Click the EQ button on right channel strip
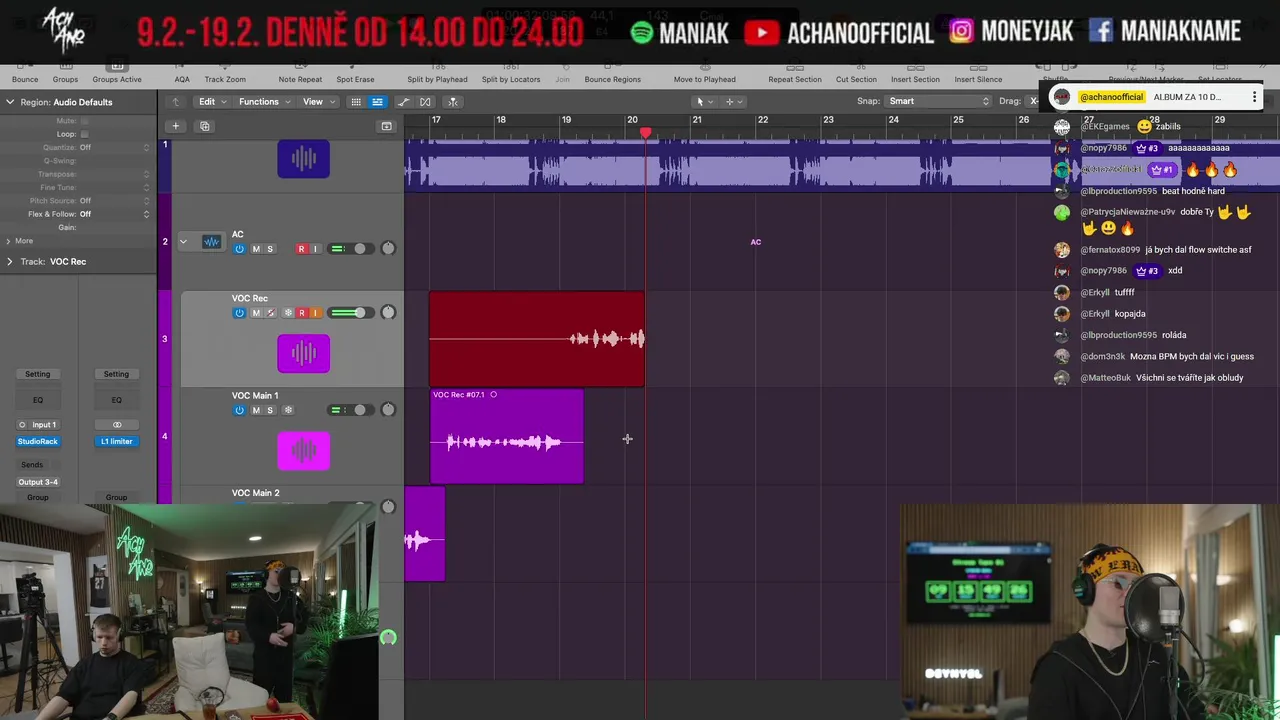The height and width of the screenshot is (720, 1280). [117, 400]
